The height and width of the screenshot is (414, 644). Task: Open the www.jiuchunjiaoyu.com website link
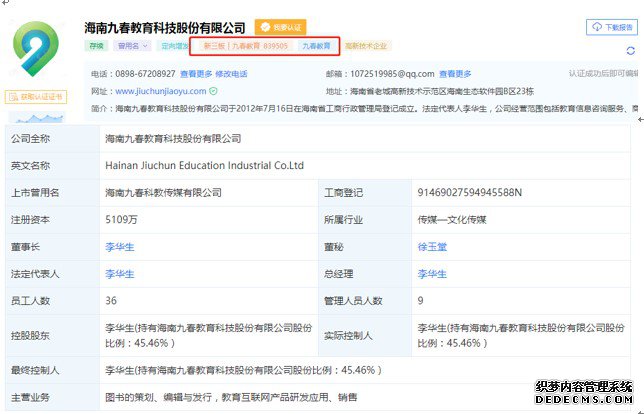(x=161, y=91)
